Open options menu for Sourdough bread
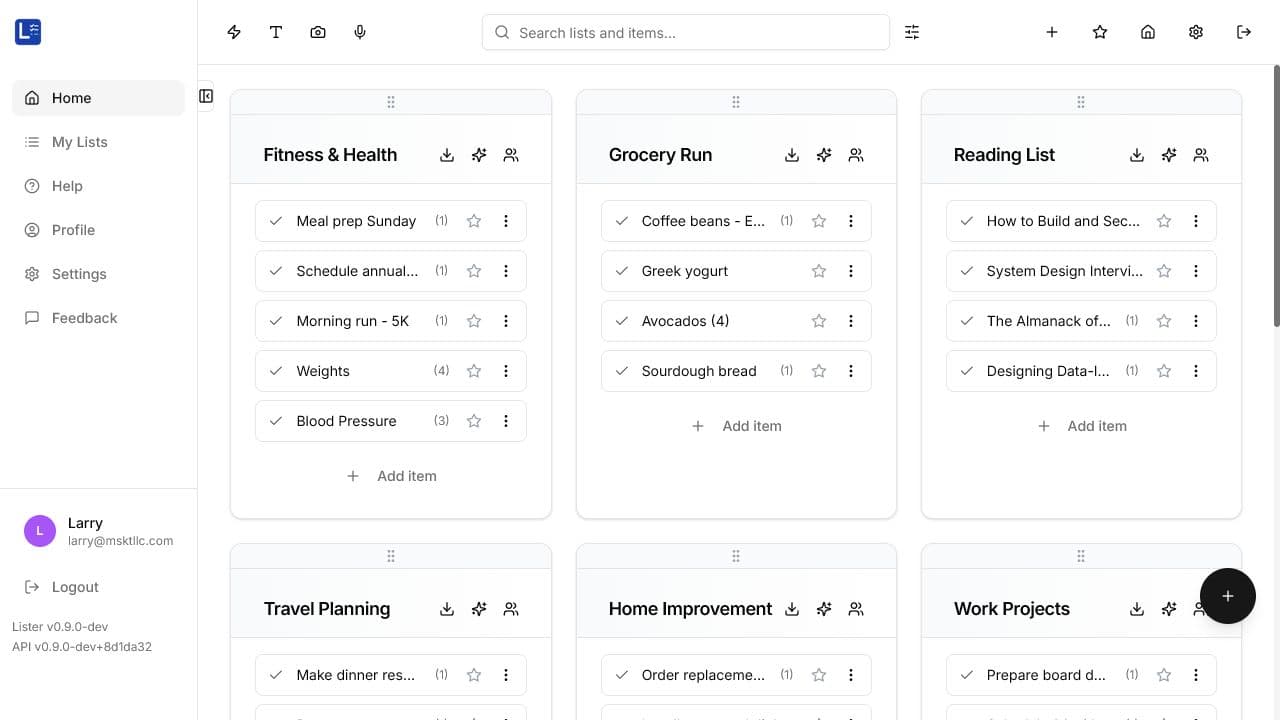 coord(851,371)
